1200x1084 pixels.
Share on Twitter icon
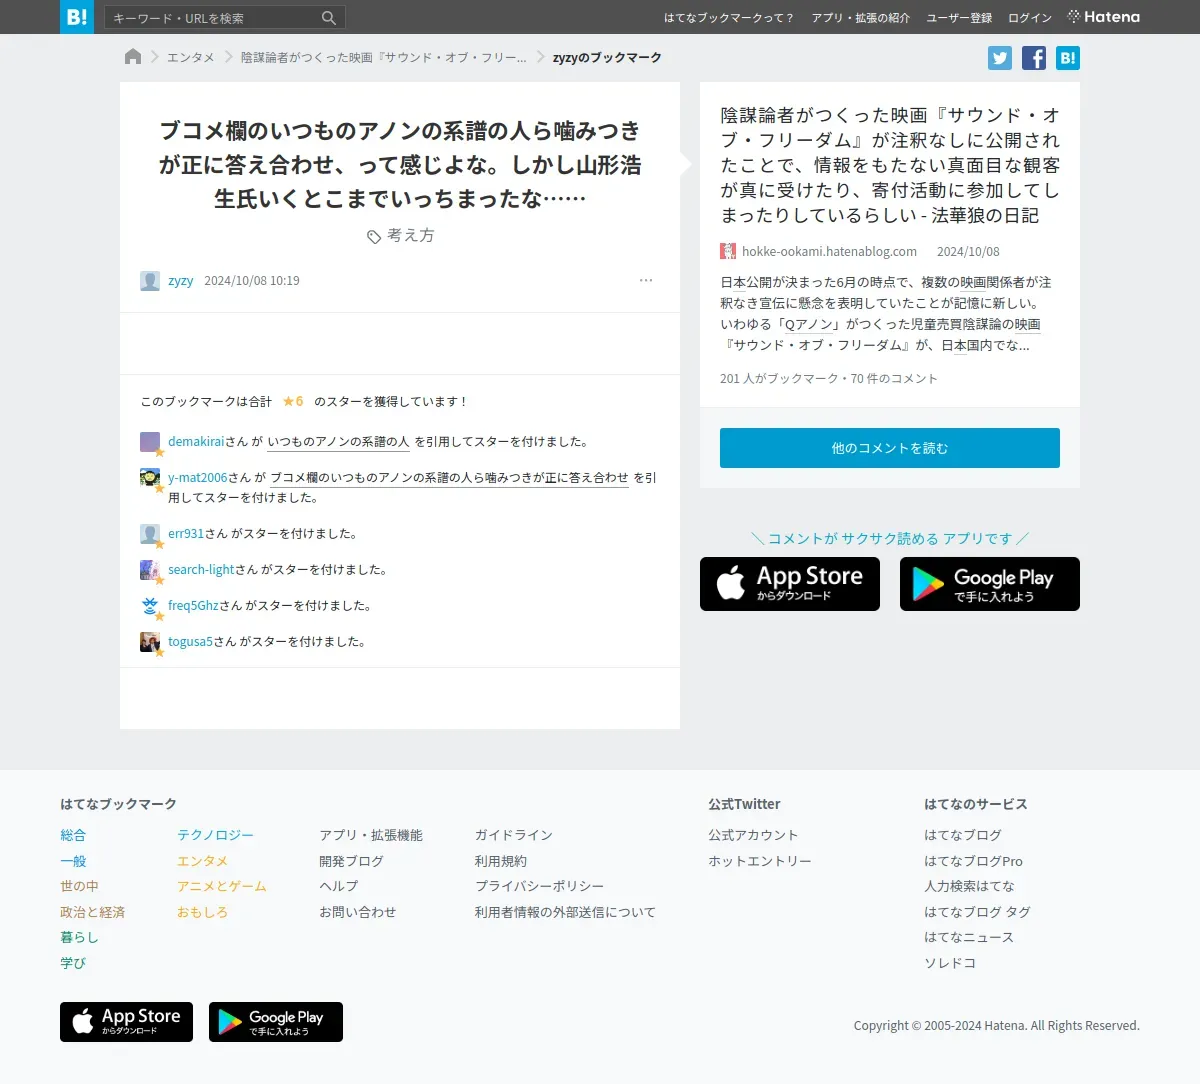click(1000, 58)
